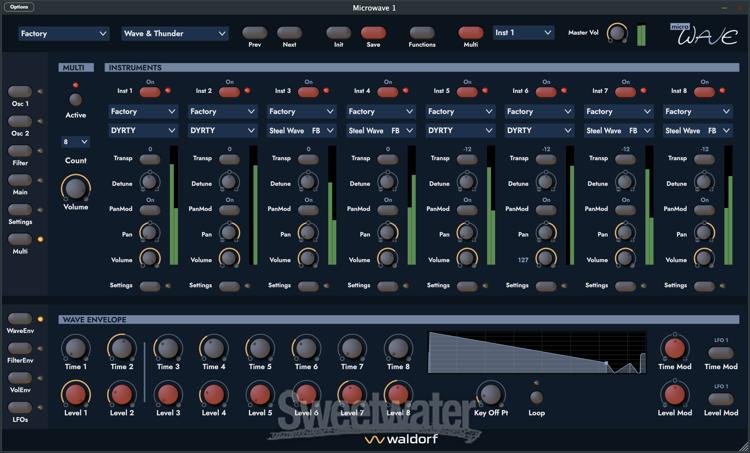The height and width of the screenshot is (453, 750).
Task: Switch to the Filter page
Action: click(20, 151)
